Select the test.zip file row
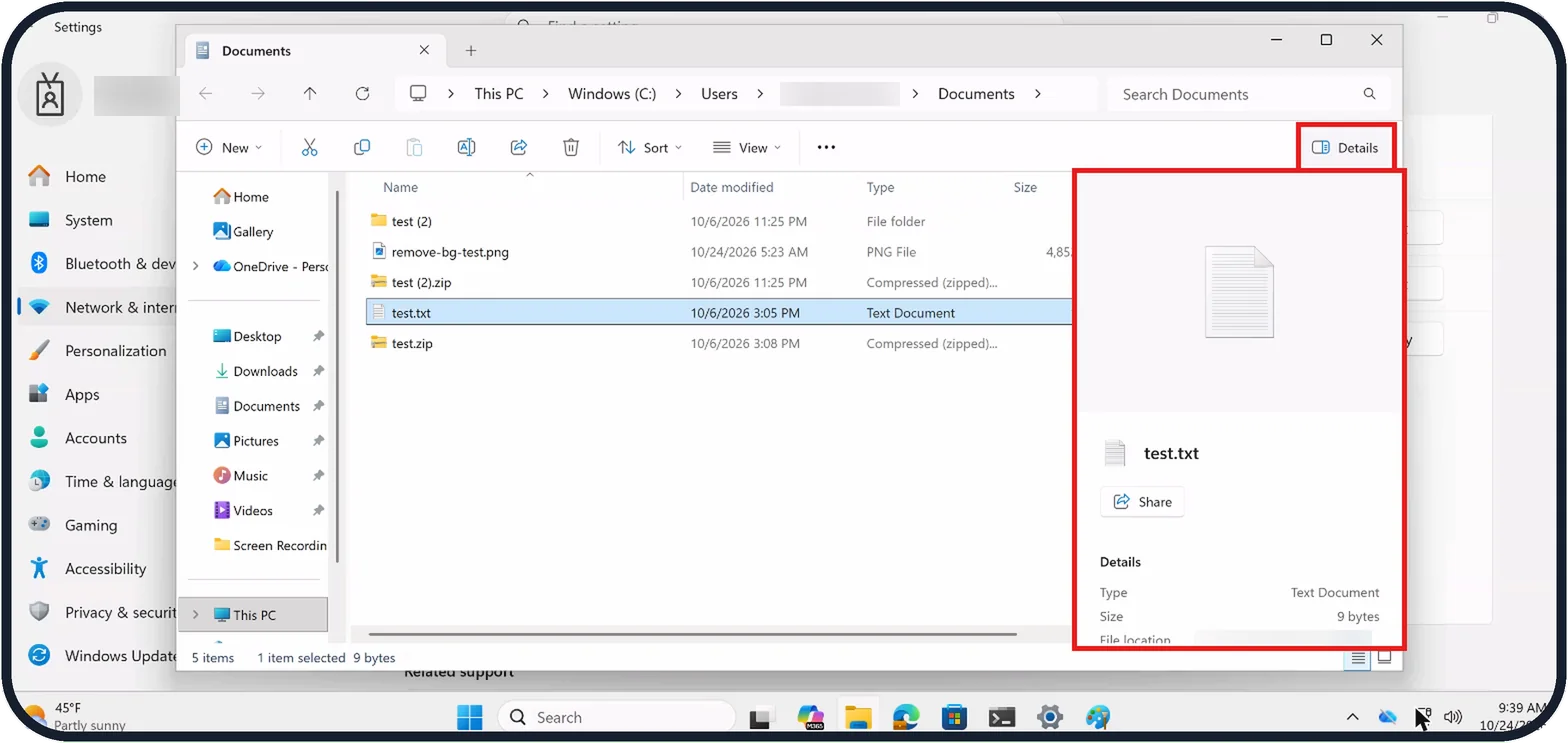This screenshot has width=1568, height=743. click(718, 343)
